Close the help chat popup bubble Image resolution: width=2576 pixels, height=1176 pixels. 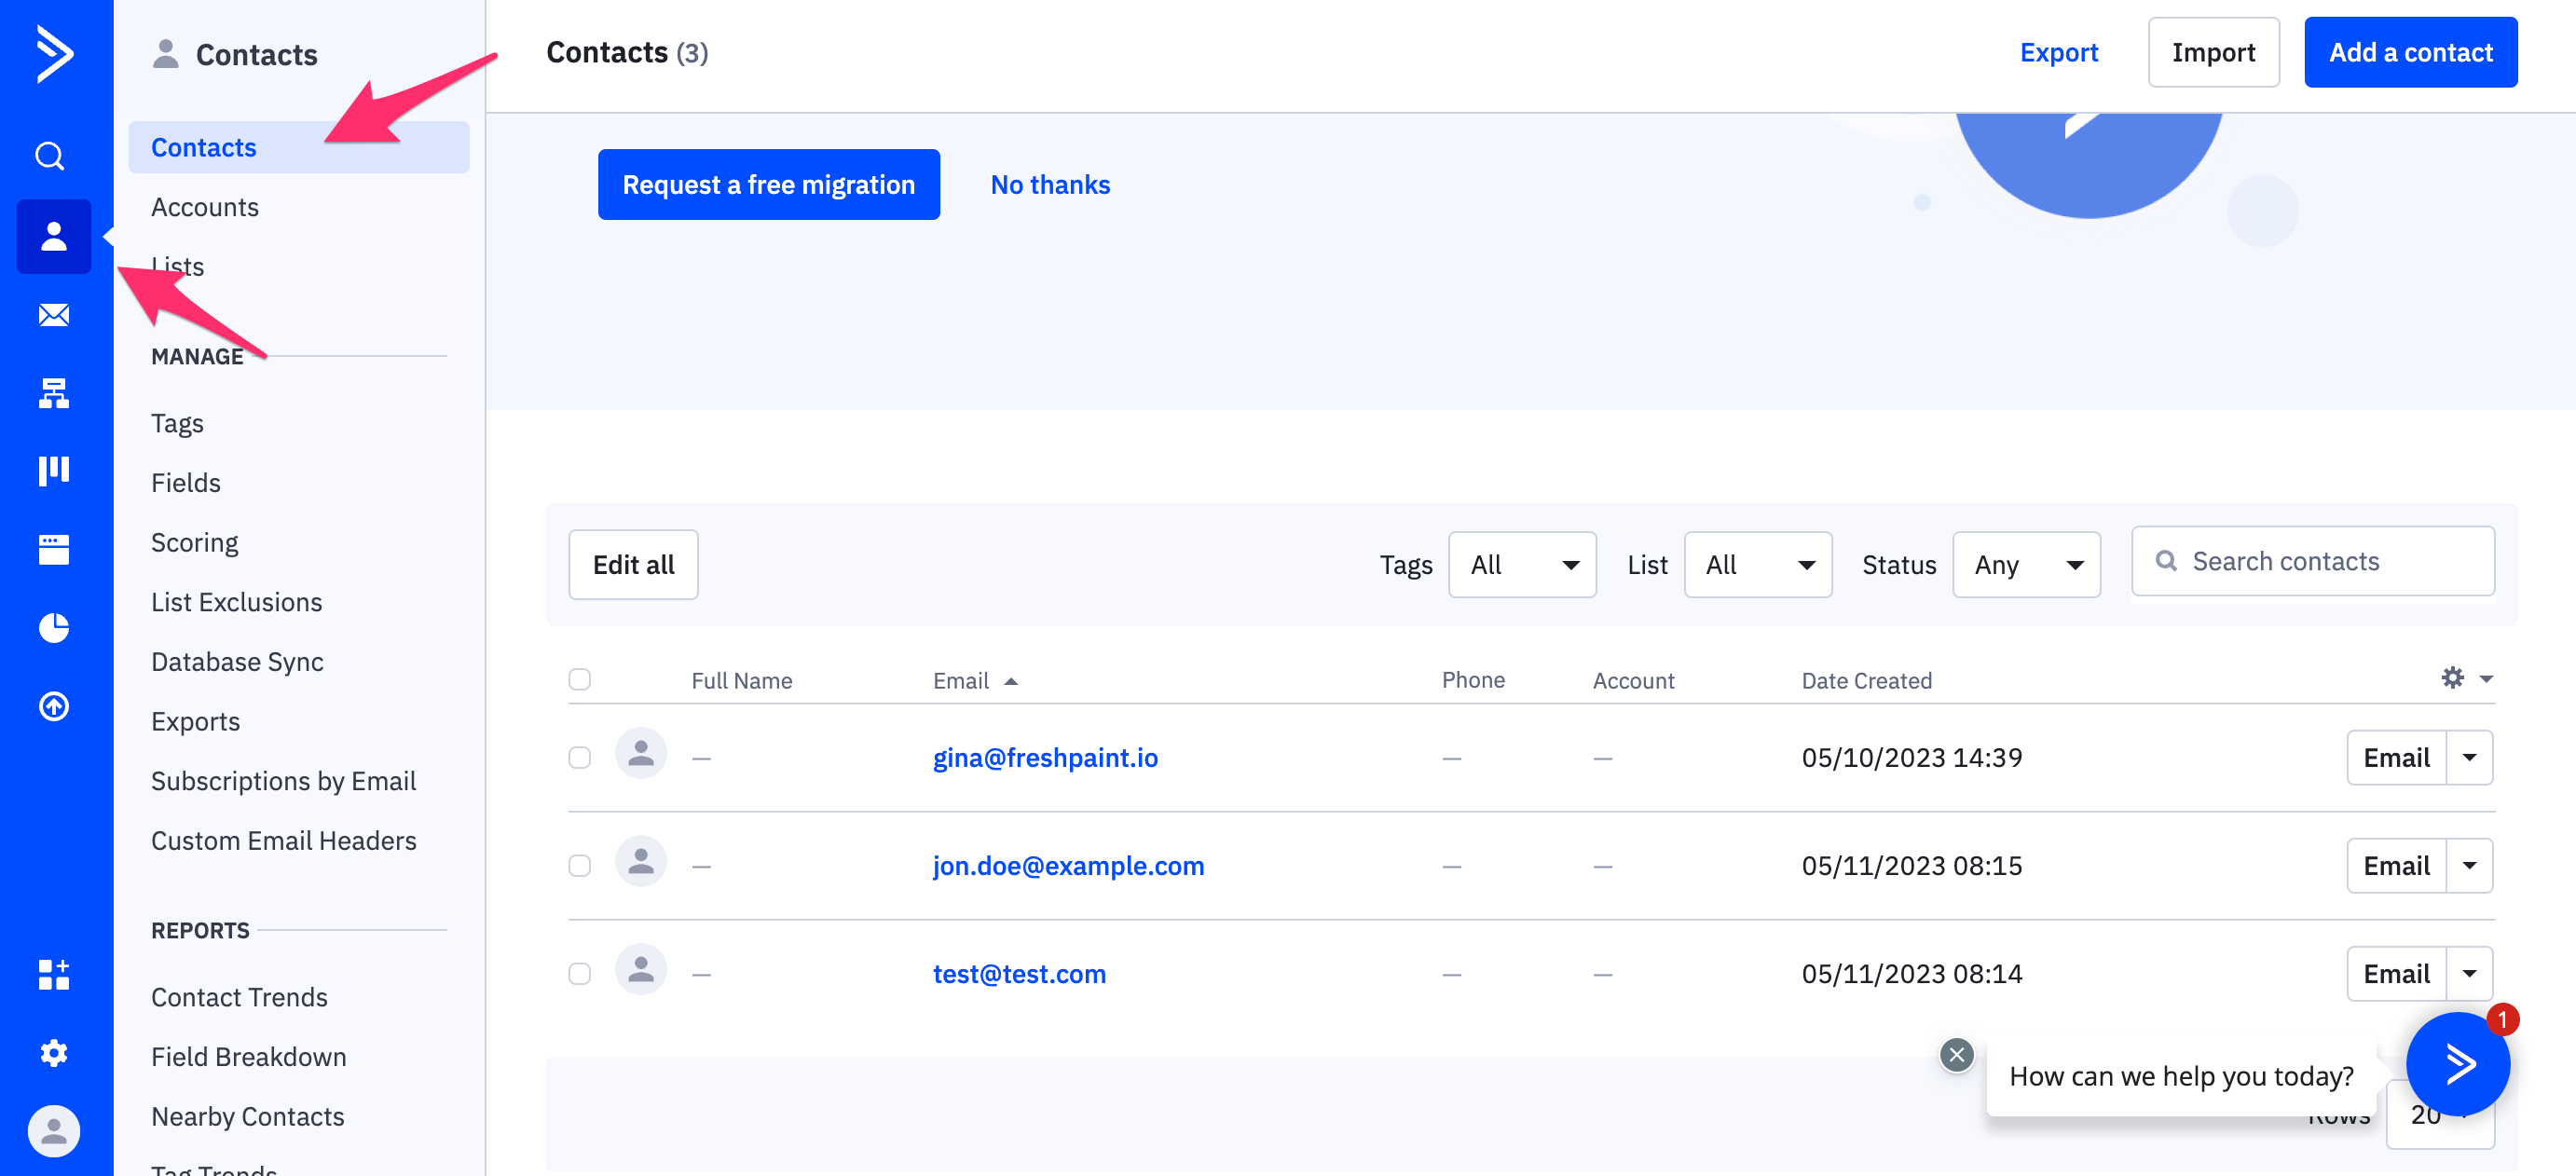(1956, 1054)
